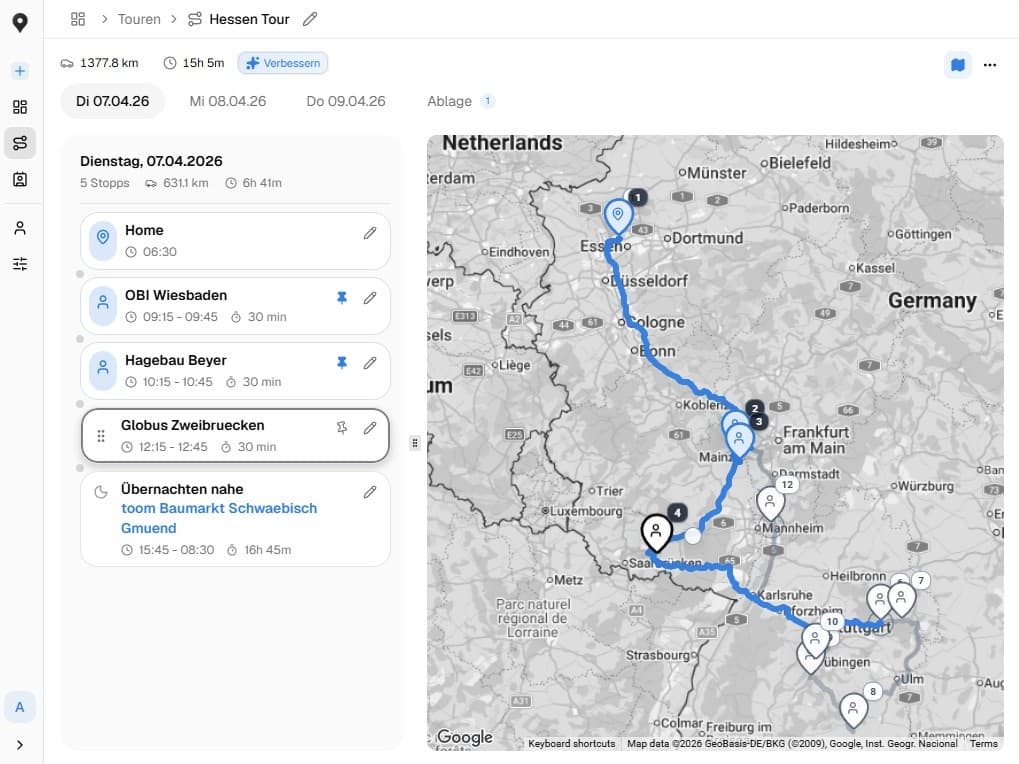Edit the Globus Zweibruecken stop pencil

[x=370, y=428]
